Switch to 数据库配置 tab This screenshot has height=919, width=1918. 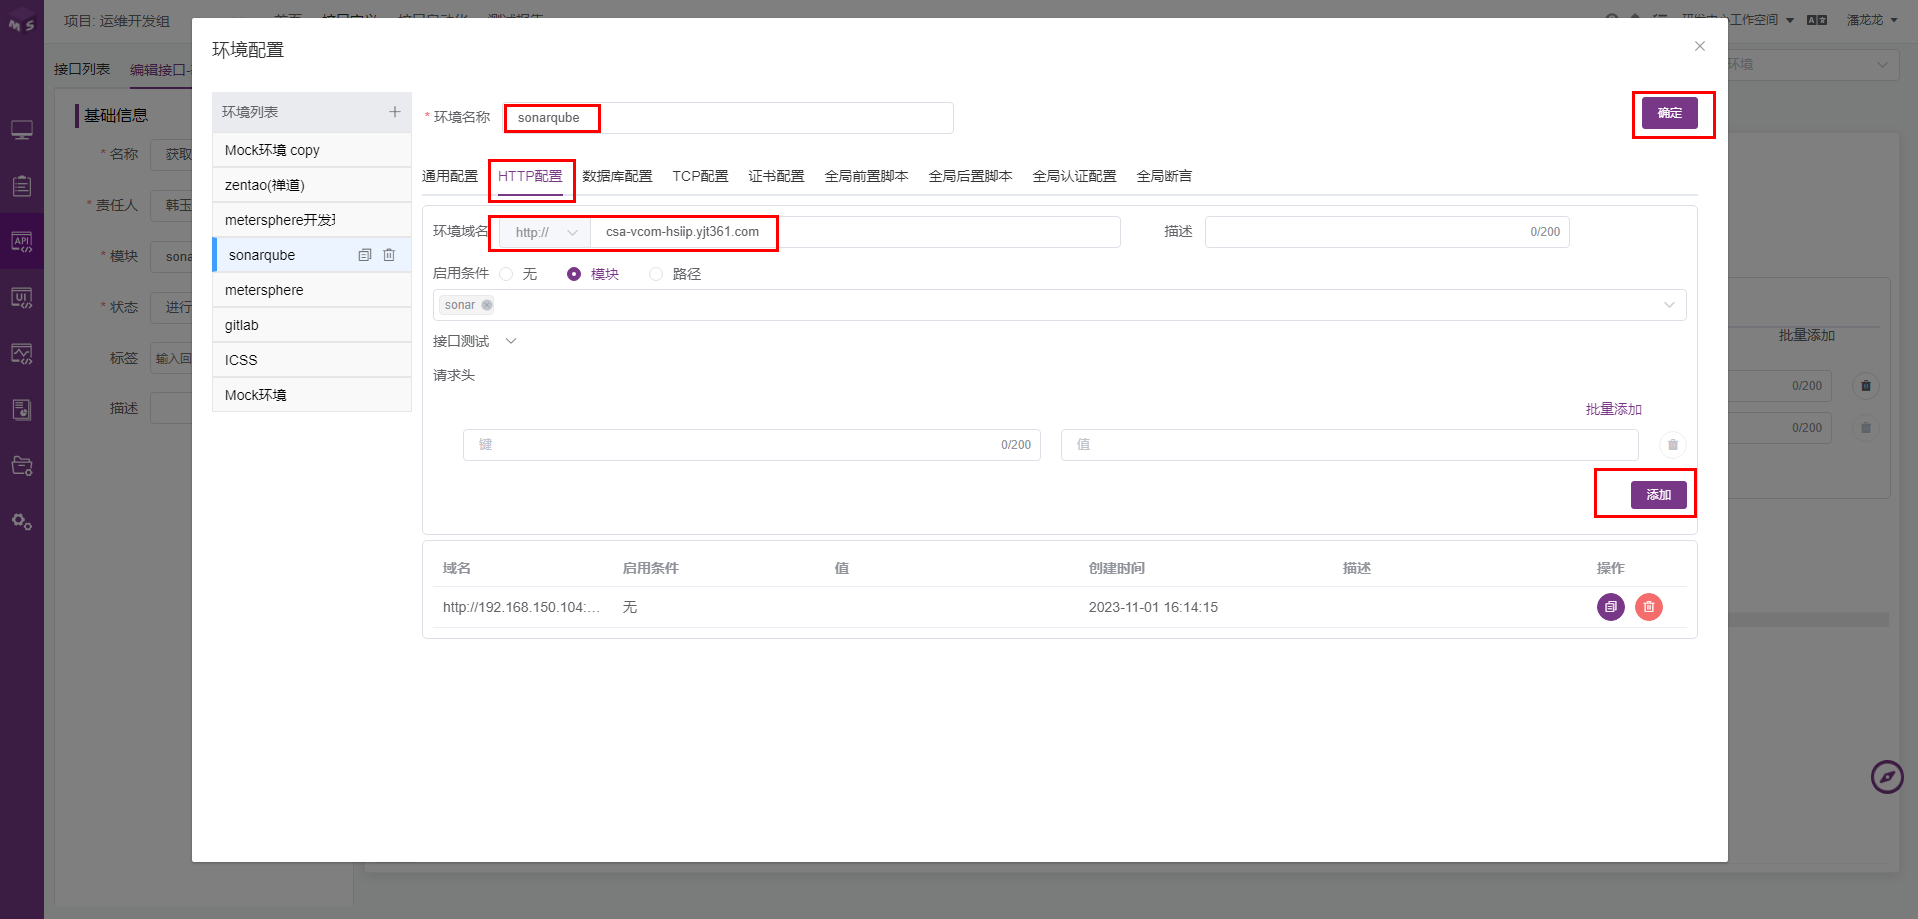coord(617,176)
